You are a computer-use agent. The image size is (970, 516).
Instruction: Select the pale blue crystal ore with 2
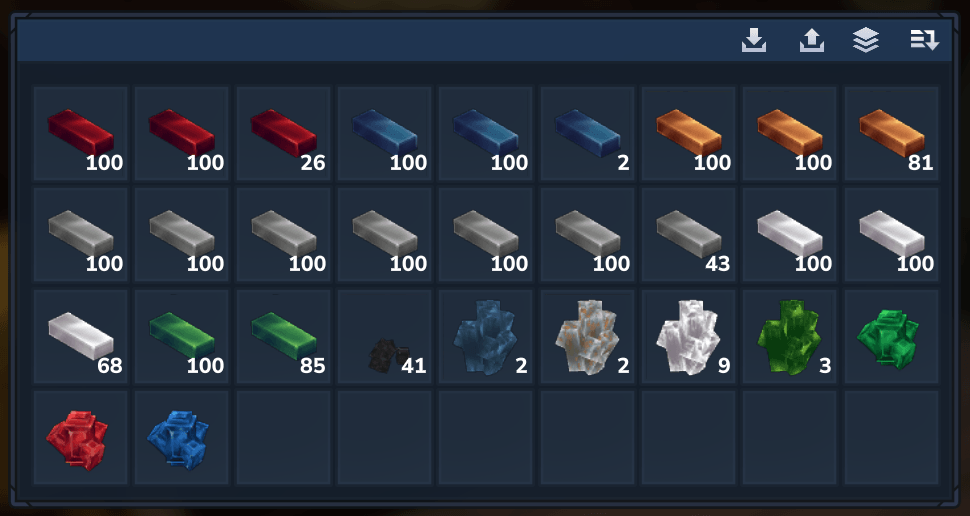click(x=486, y=336)
